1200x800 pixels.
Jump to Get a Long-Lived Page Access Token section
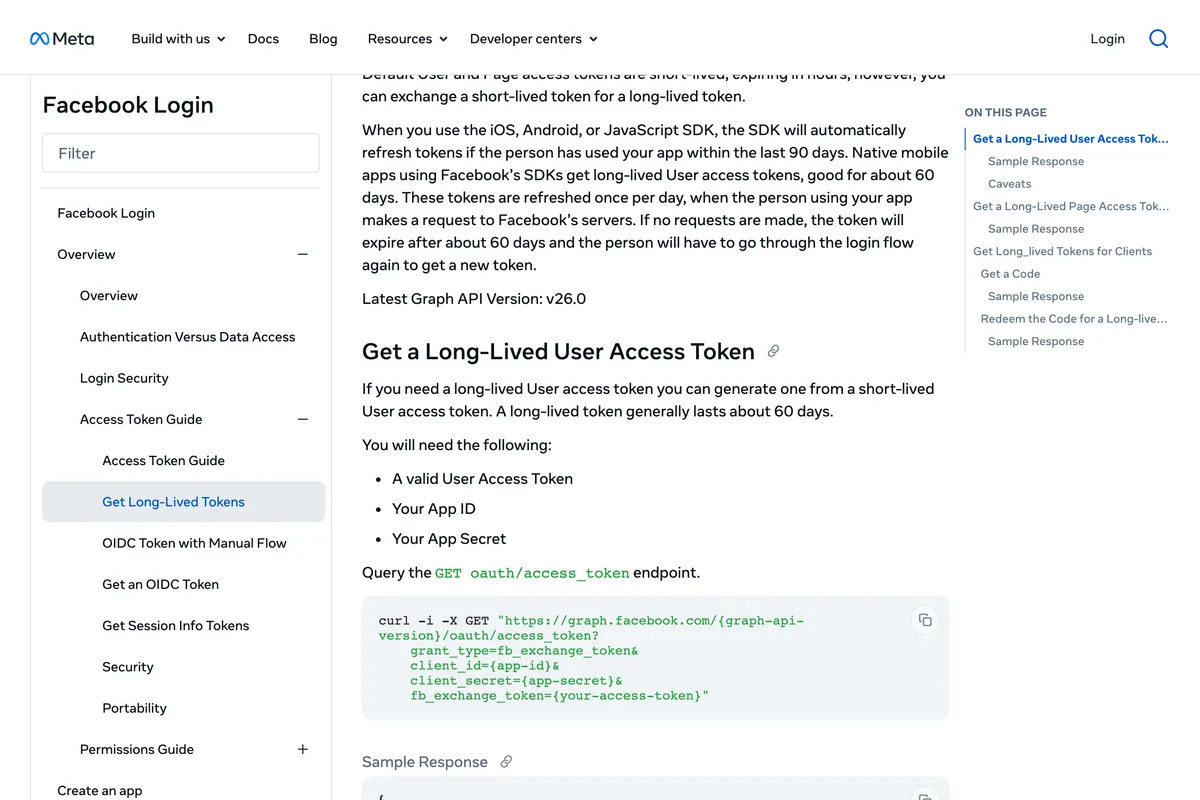click(1070, 206)
